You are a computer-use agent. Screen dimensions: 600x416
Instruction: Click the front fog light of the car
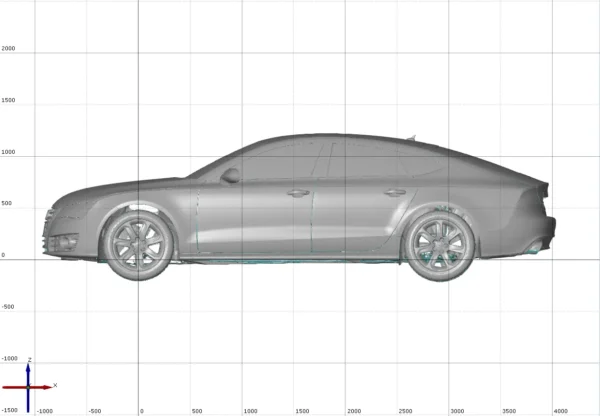tap(64, 243)
